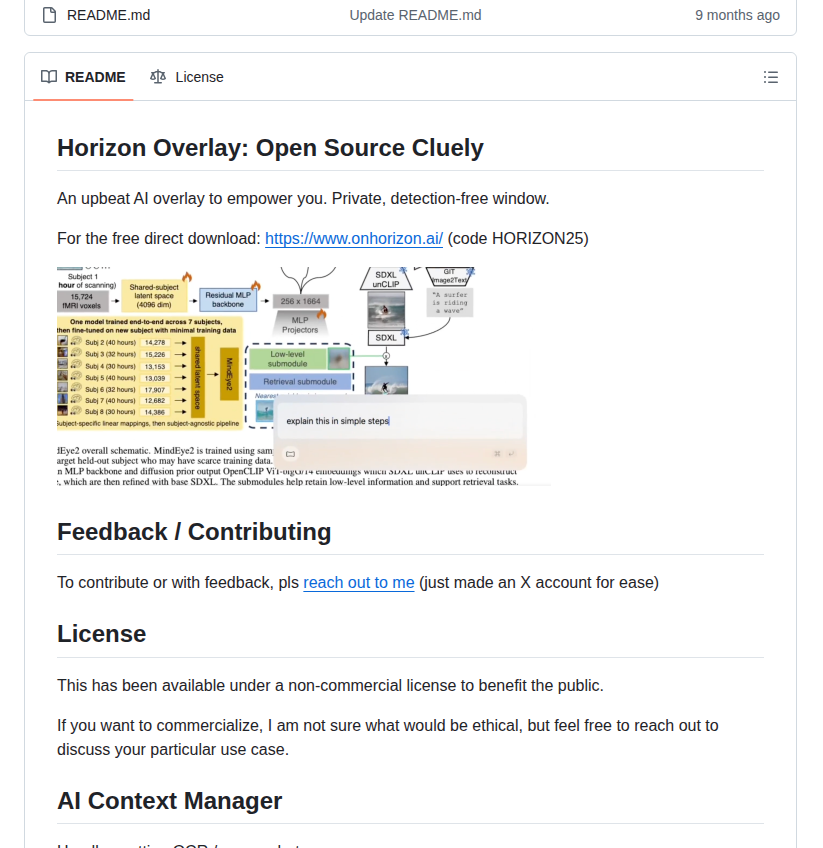This screenshot has height=848, width=823.
Task: Click the book icon beside README
Action: (49, 77)
